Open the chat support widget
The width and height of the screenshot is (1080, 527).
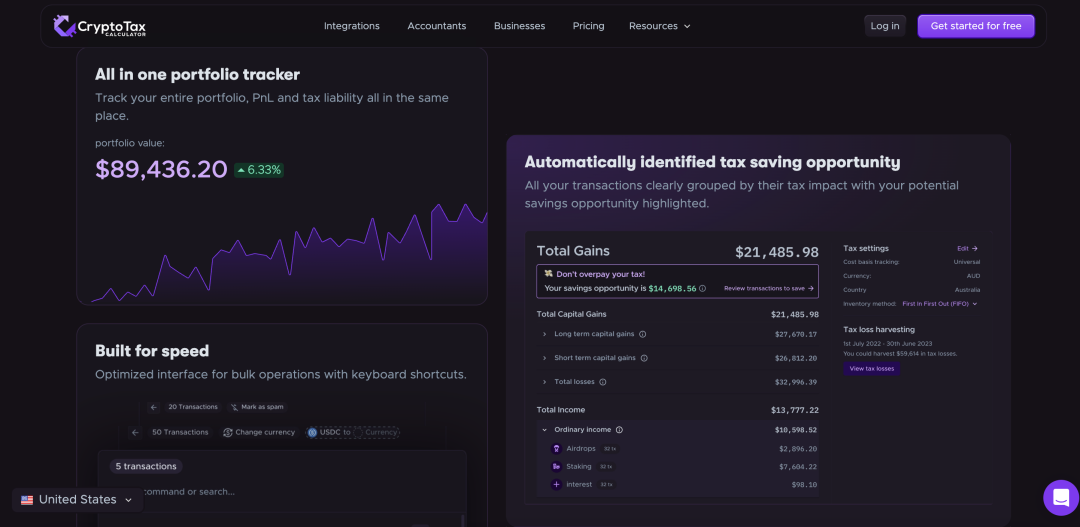click(x=1060, y=497)
